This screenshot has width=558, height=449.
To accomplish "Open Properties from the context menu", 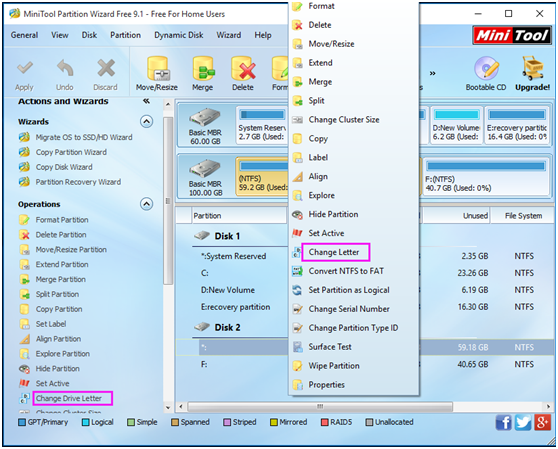I will click(x=326, y=385).
